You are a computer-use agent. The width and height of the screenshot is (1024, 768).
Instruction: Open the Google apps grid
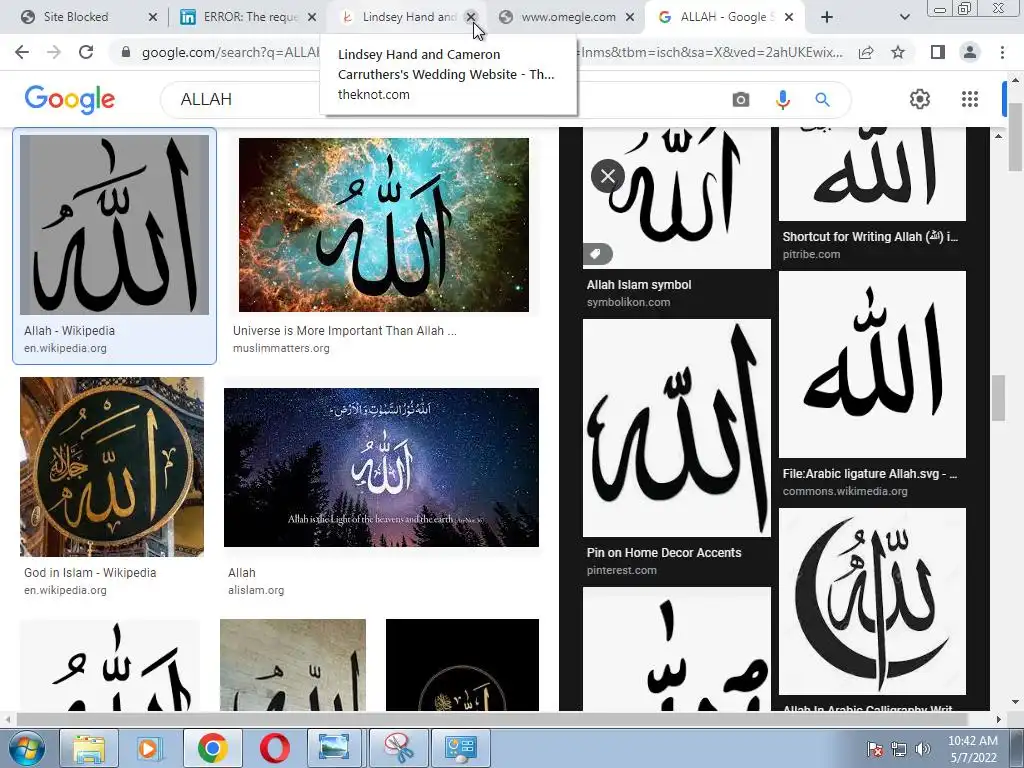[x=970, y=99]
